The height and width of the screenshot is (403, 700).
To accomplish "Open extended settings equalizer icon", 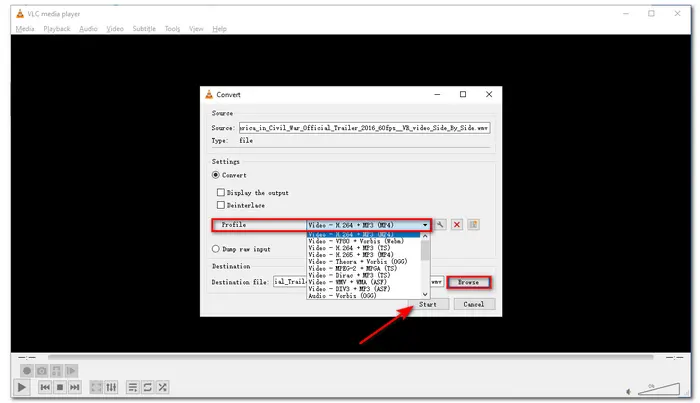I will [x=111, y=387].
